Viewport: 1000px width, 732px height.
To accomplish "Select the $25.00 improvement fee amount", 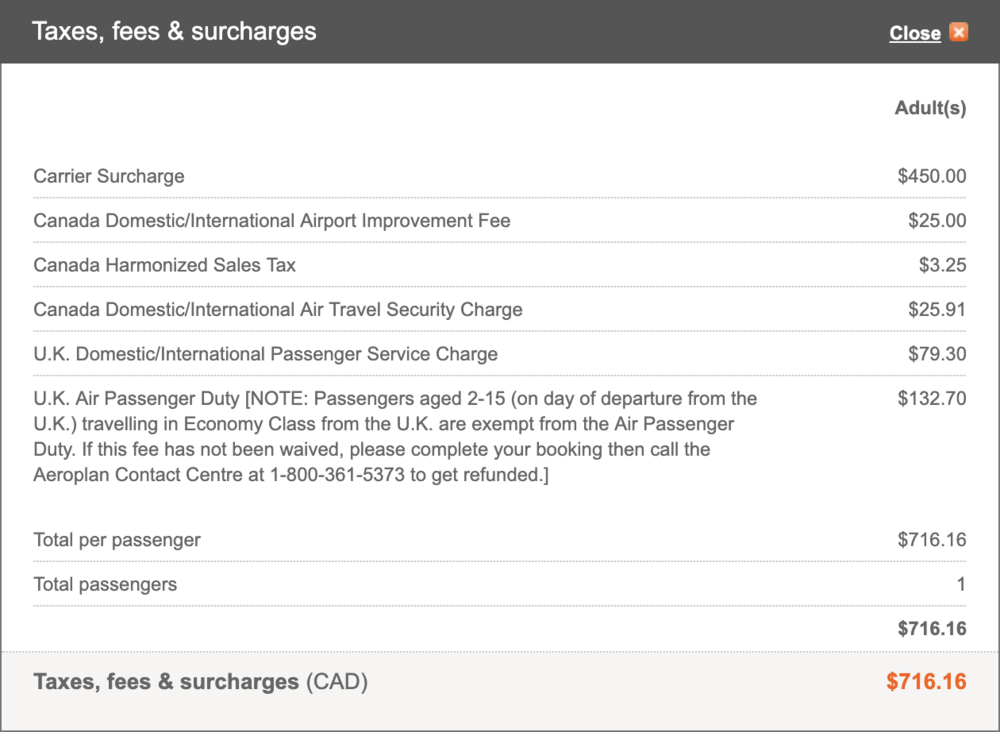I will pyautogui.click(x=937, y=220).
